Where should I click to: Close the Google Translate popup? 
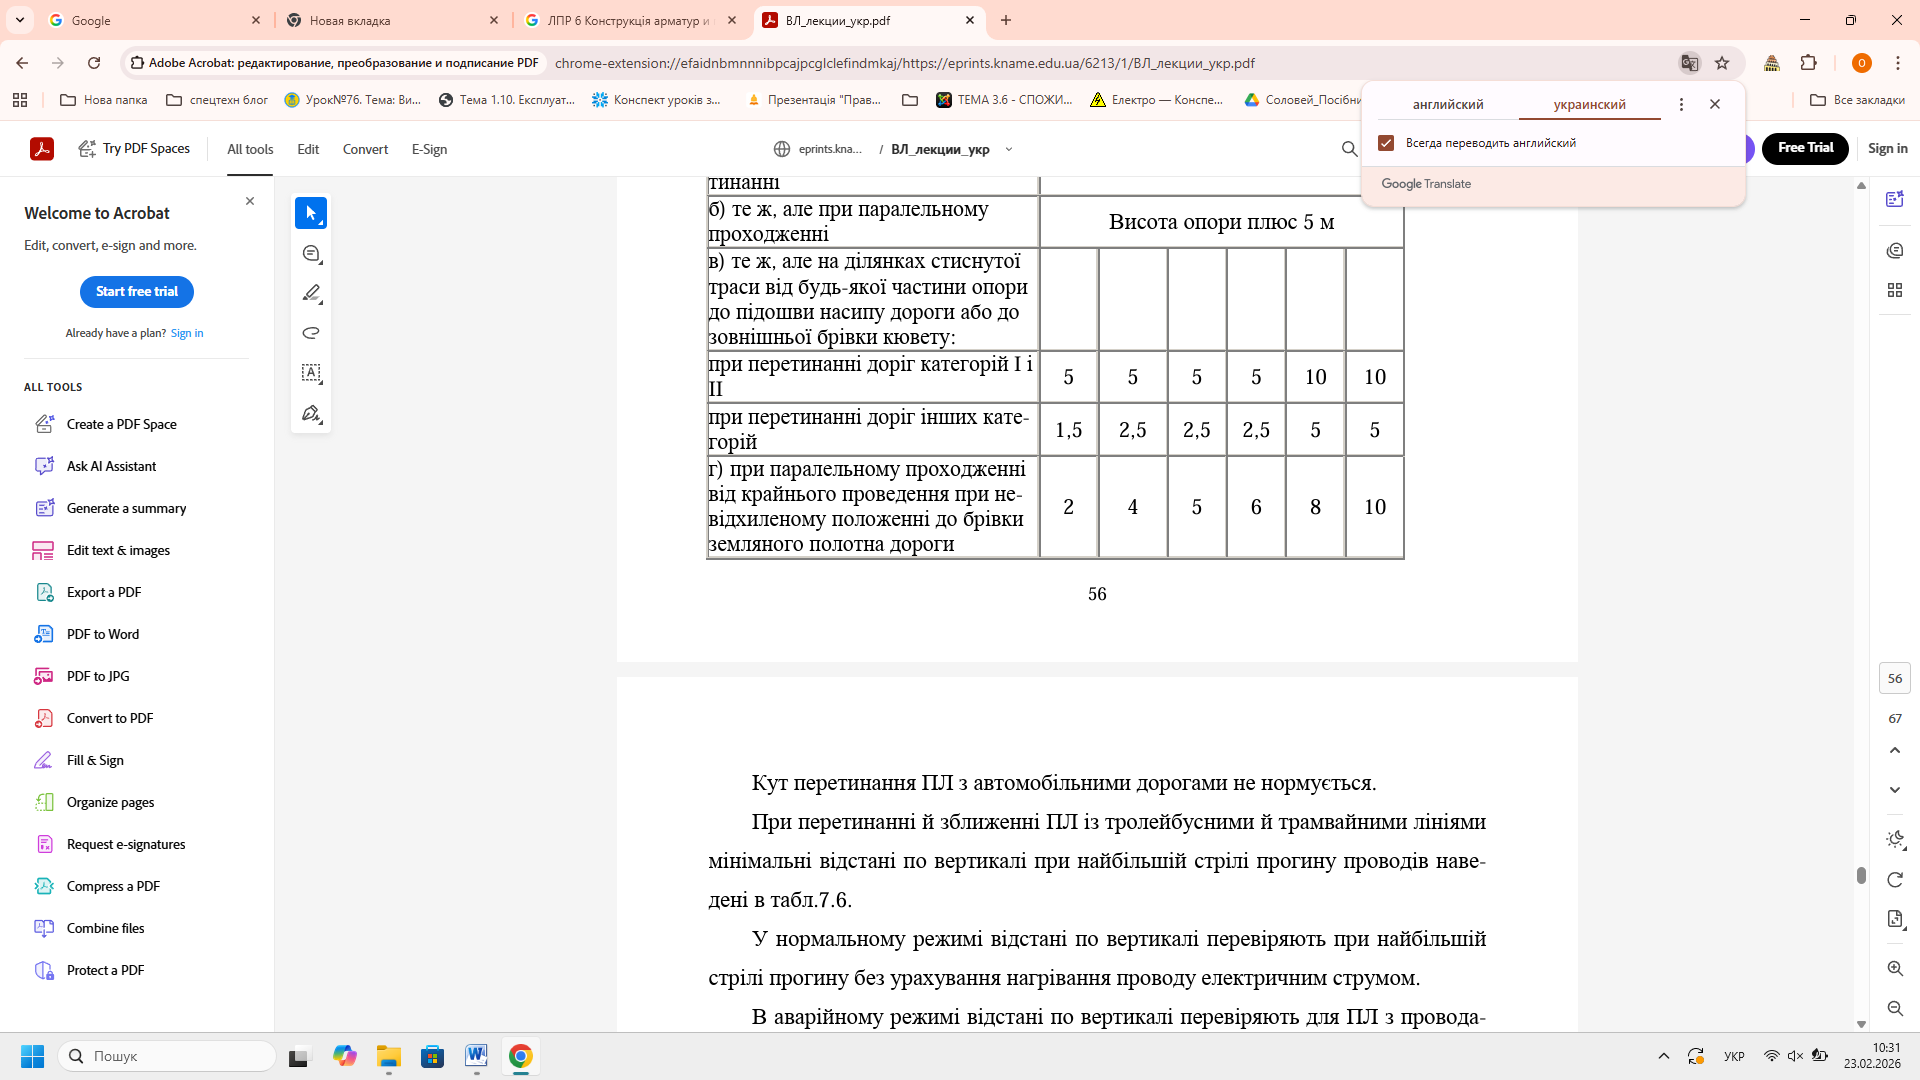(1715, 104)
